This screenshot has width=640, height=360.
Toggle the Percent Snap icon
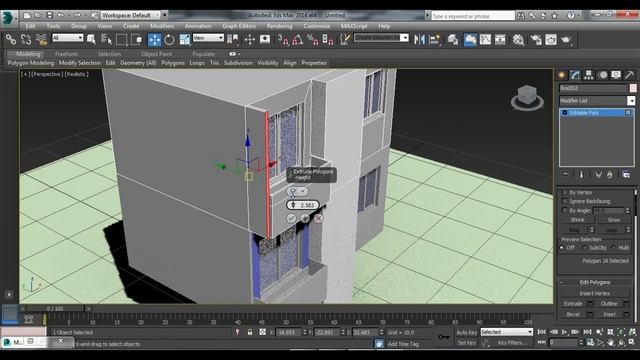point(313,40)
